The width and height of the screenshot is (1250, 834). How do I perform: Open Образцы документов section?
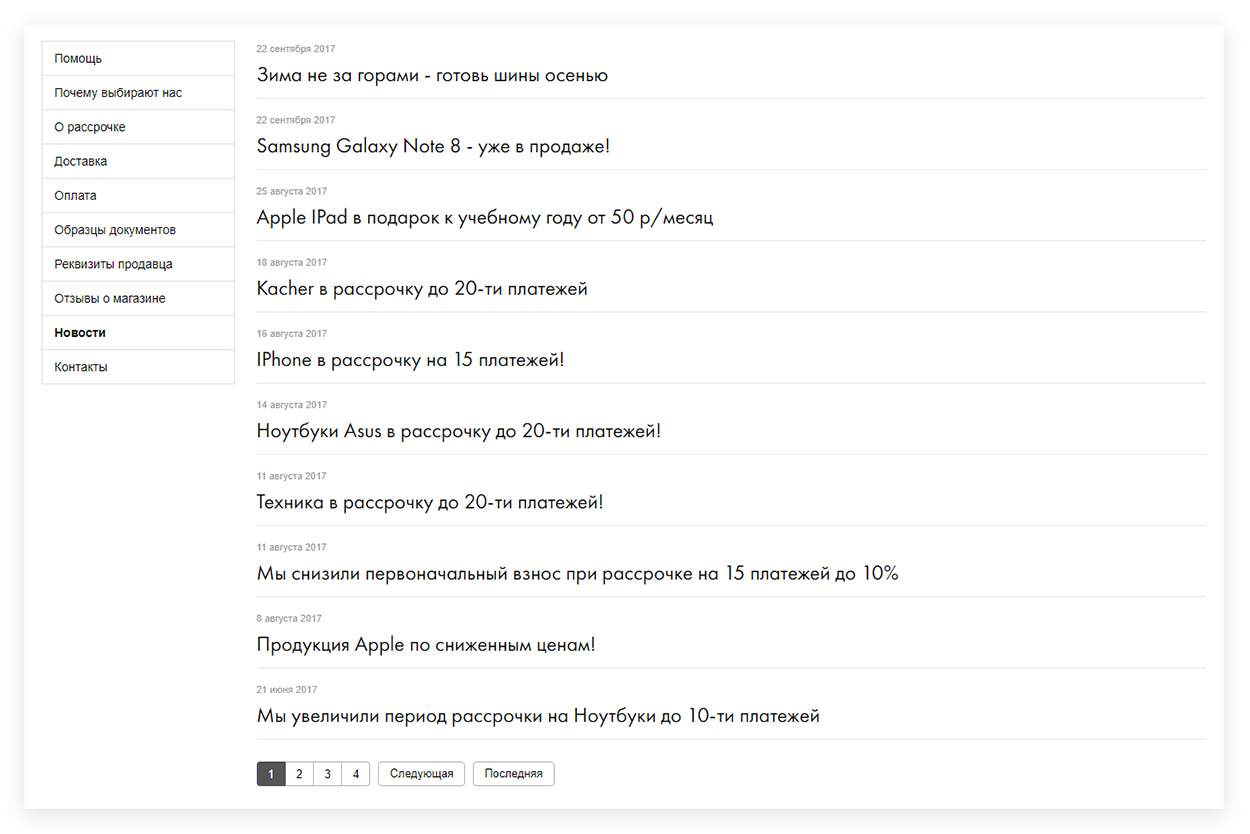tap(138, 230)
